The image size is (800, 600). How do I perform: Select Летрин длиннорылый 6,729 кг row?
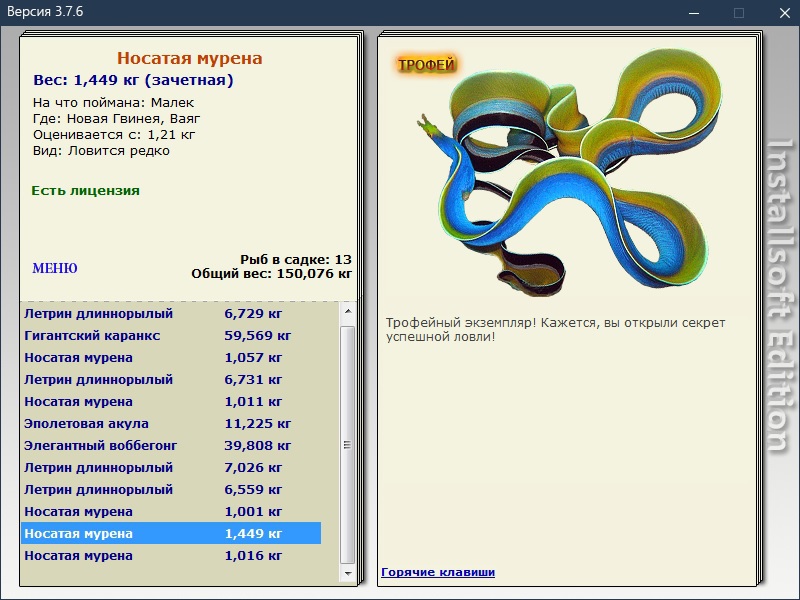(x=171, y=314)
